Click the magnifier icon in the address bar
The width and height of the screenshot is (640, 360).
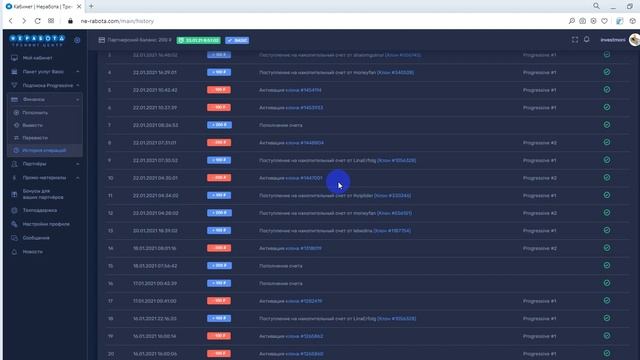coord(572,21)
